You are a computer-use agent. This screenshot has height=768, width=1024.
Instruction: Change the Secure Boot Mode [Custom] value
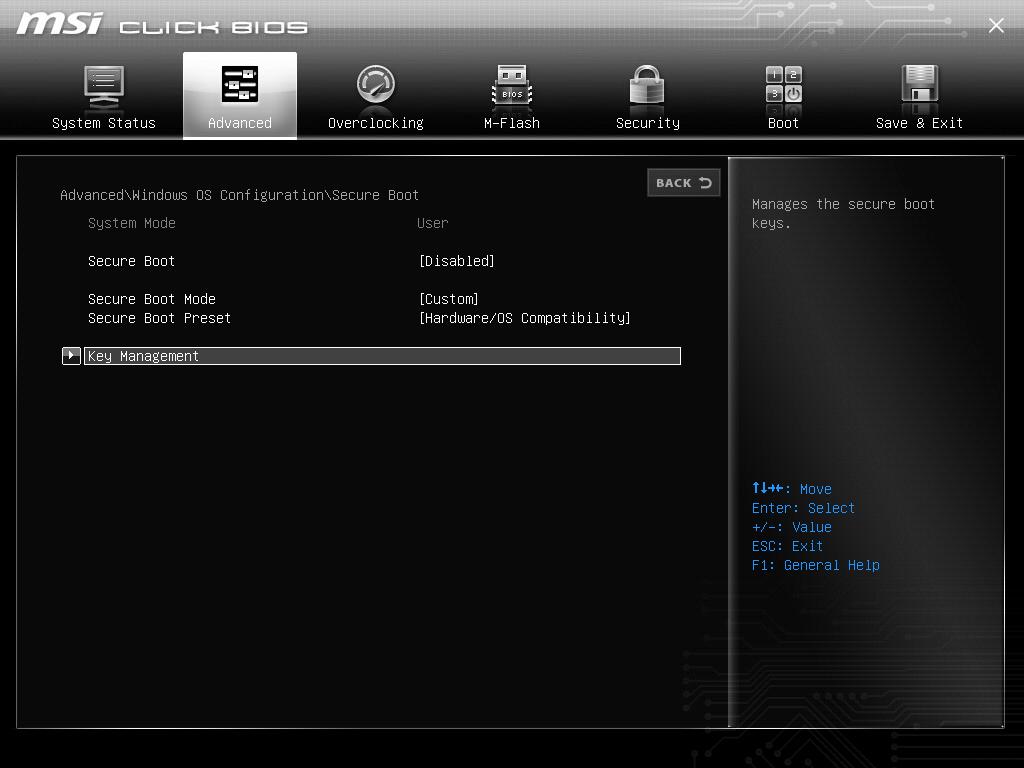point(449,299)
